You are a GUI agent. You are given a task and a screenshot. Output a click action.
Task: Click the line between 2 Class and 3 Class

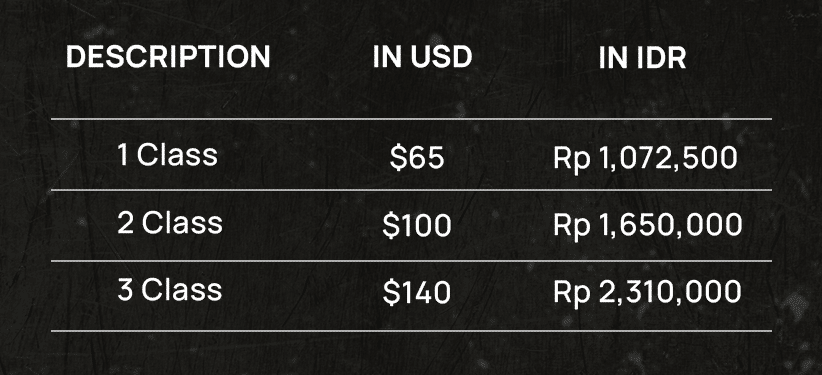(x=412, y=261)
